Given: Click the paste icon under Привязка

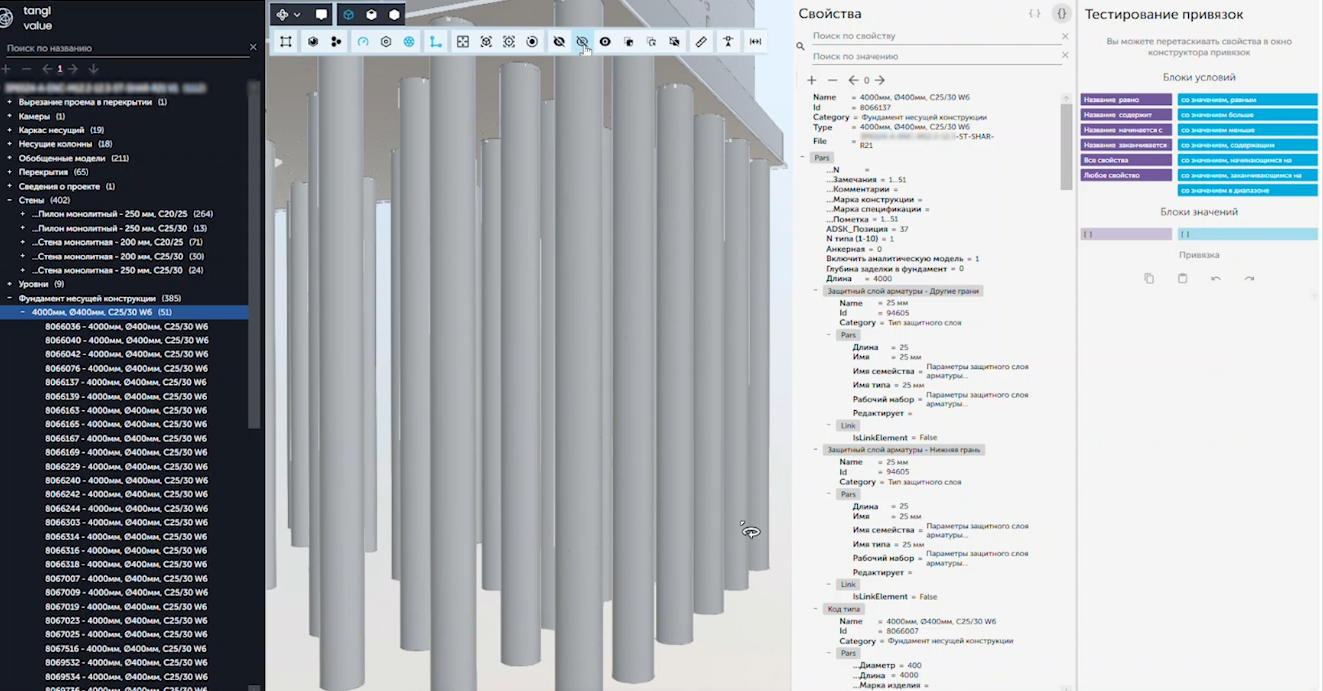Looking at the screenshot, I should [1182, 279].
